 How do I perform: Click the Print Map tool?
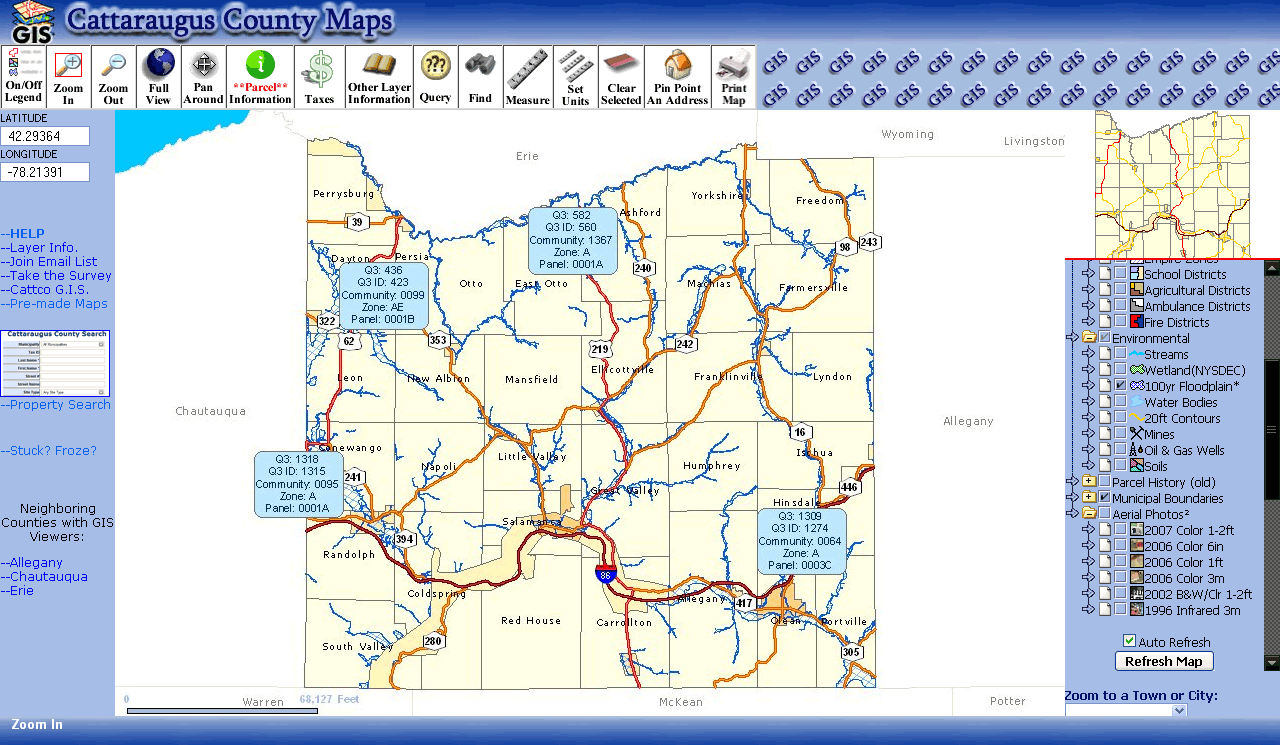tap(733, 77)
